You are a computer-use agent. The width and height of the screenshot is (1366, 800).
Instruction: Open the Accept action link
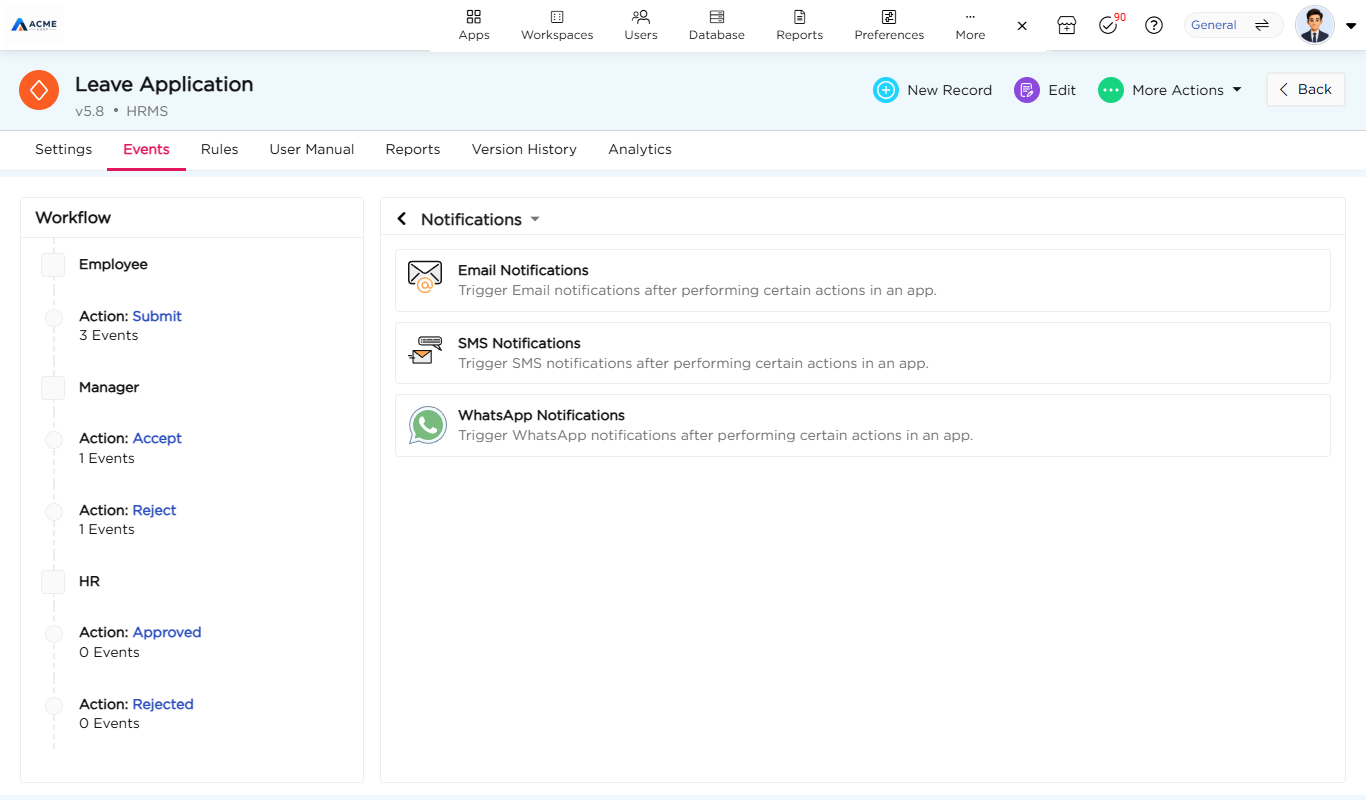pyautogui.click(x=157, y=438)
